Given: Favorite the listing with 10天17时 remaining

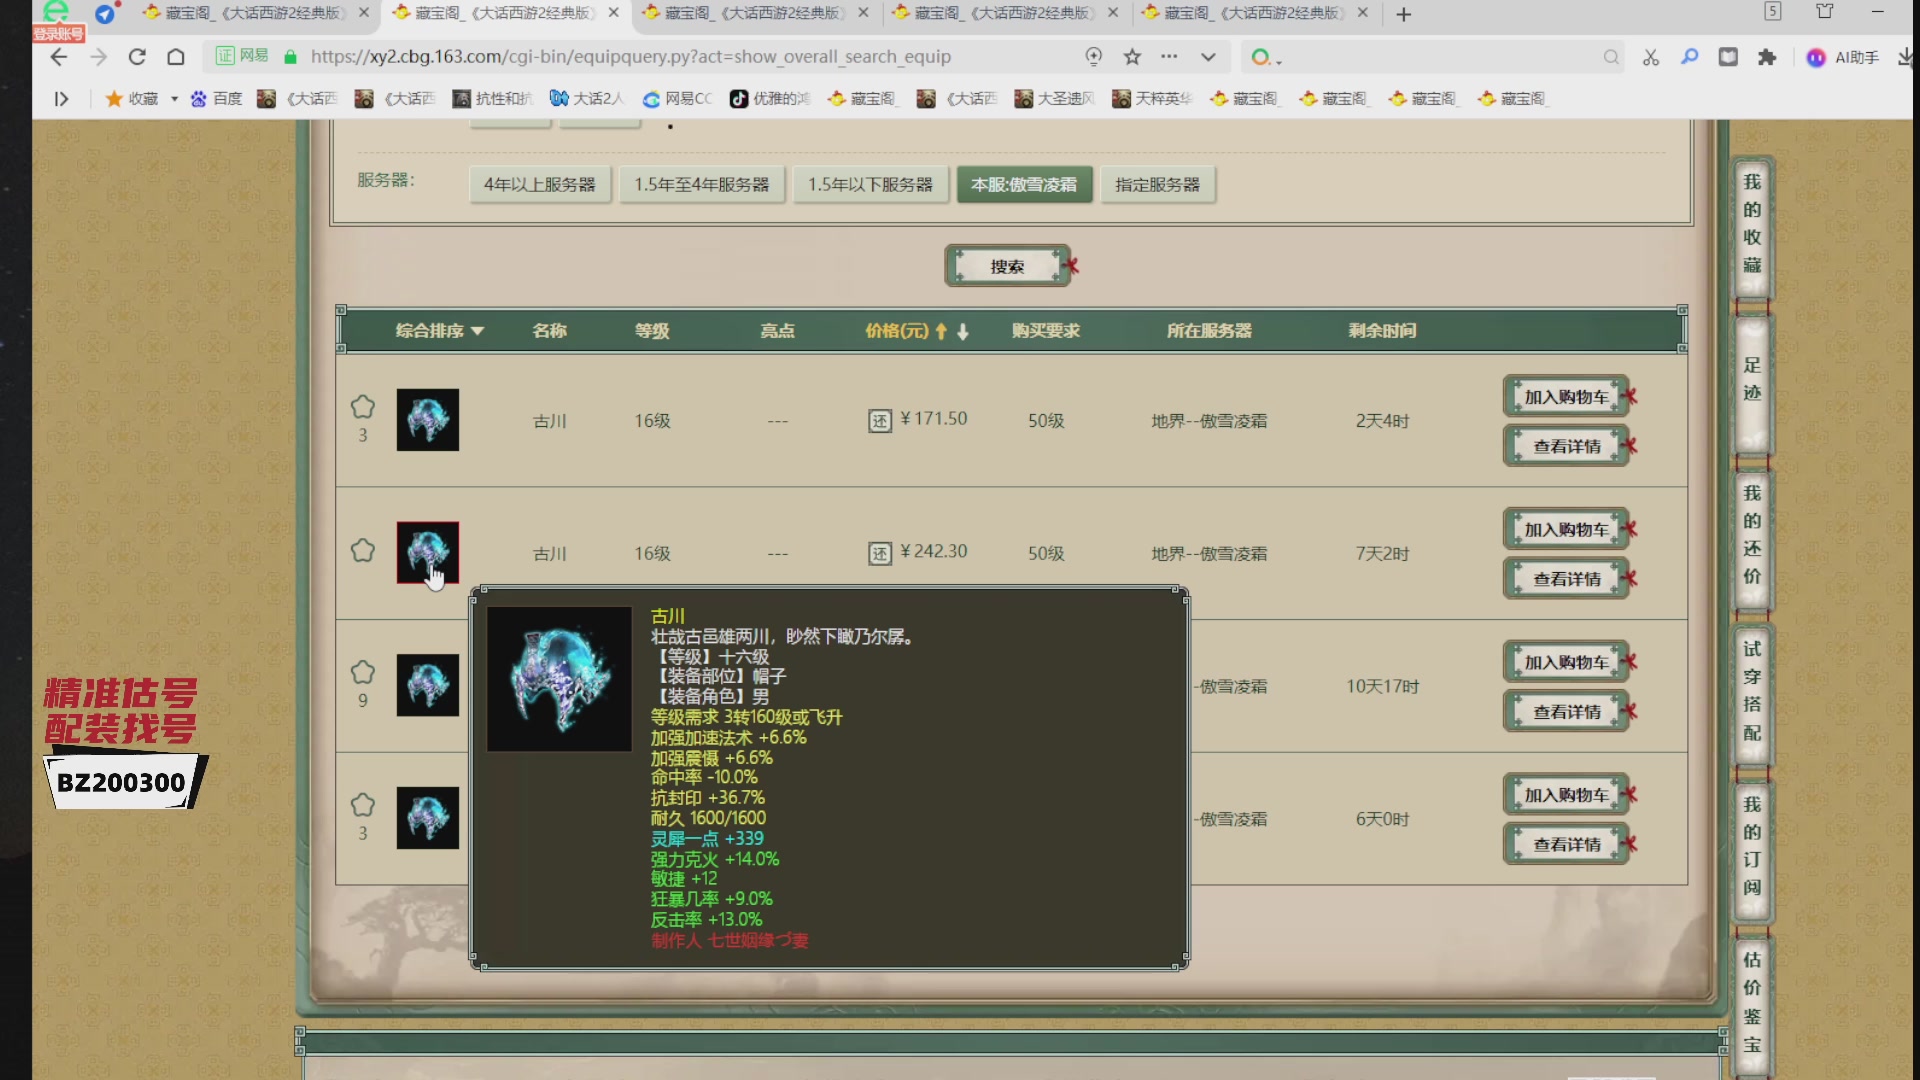Looking at the screenshot, I should [x=363, y=672].
